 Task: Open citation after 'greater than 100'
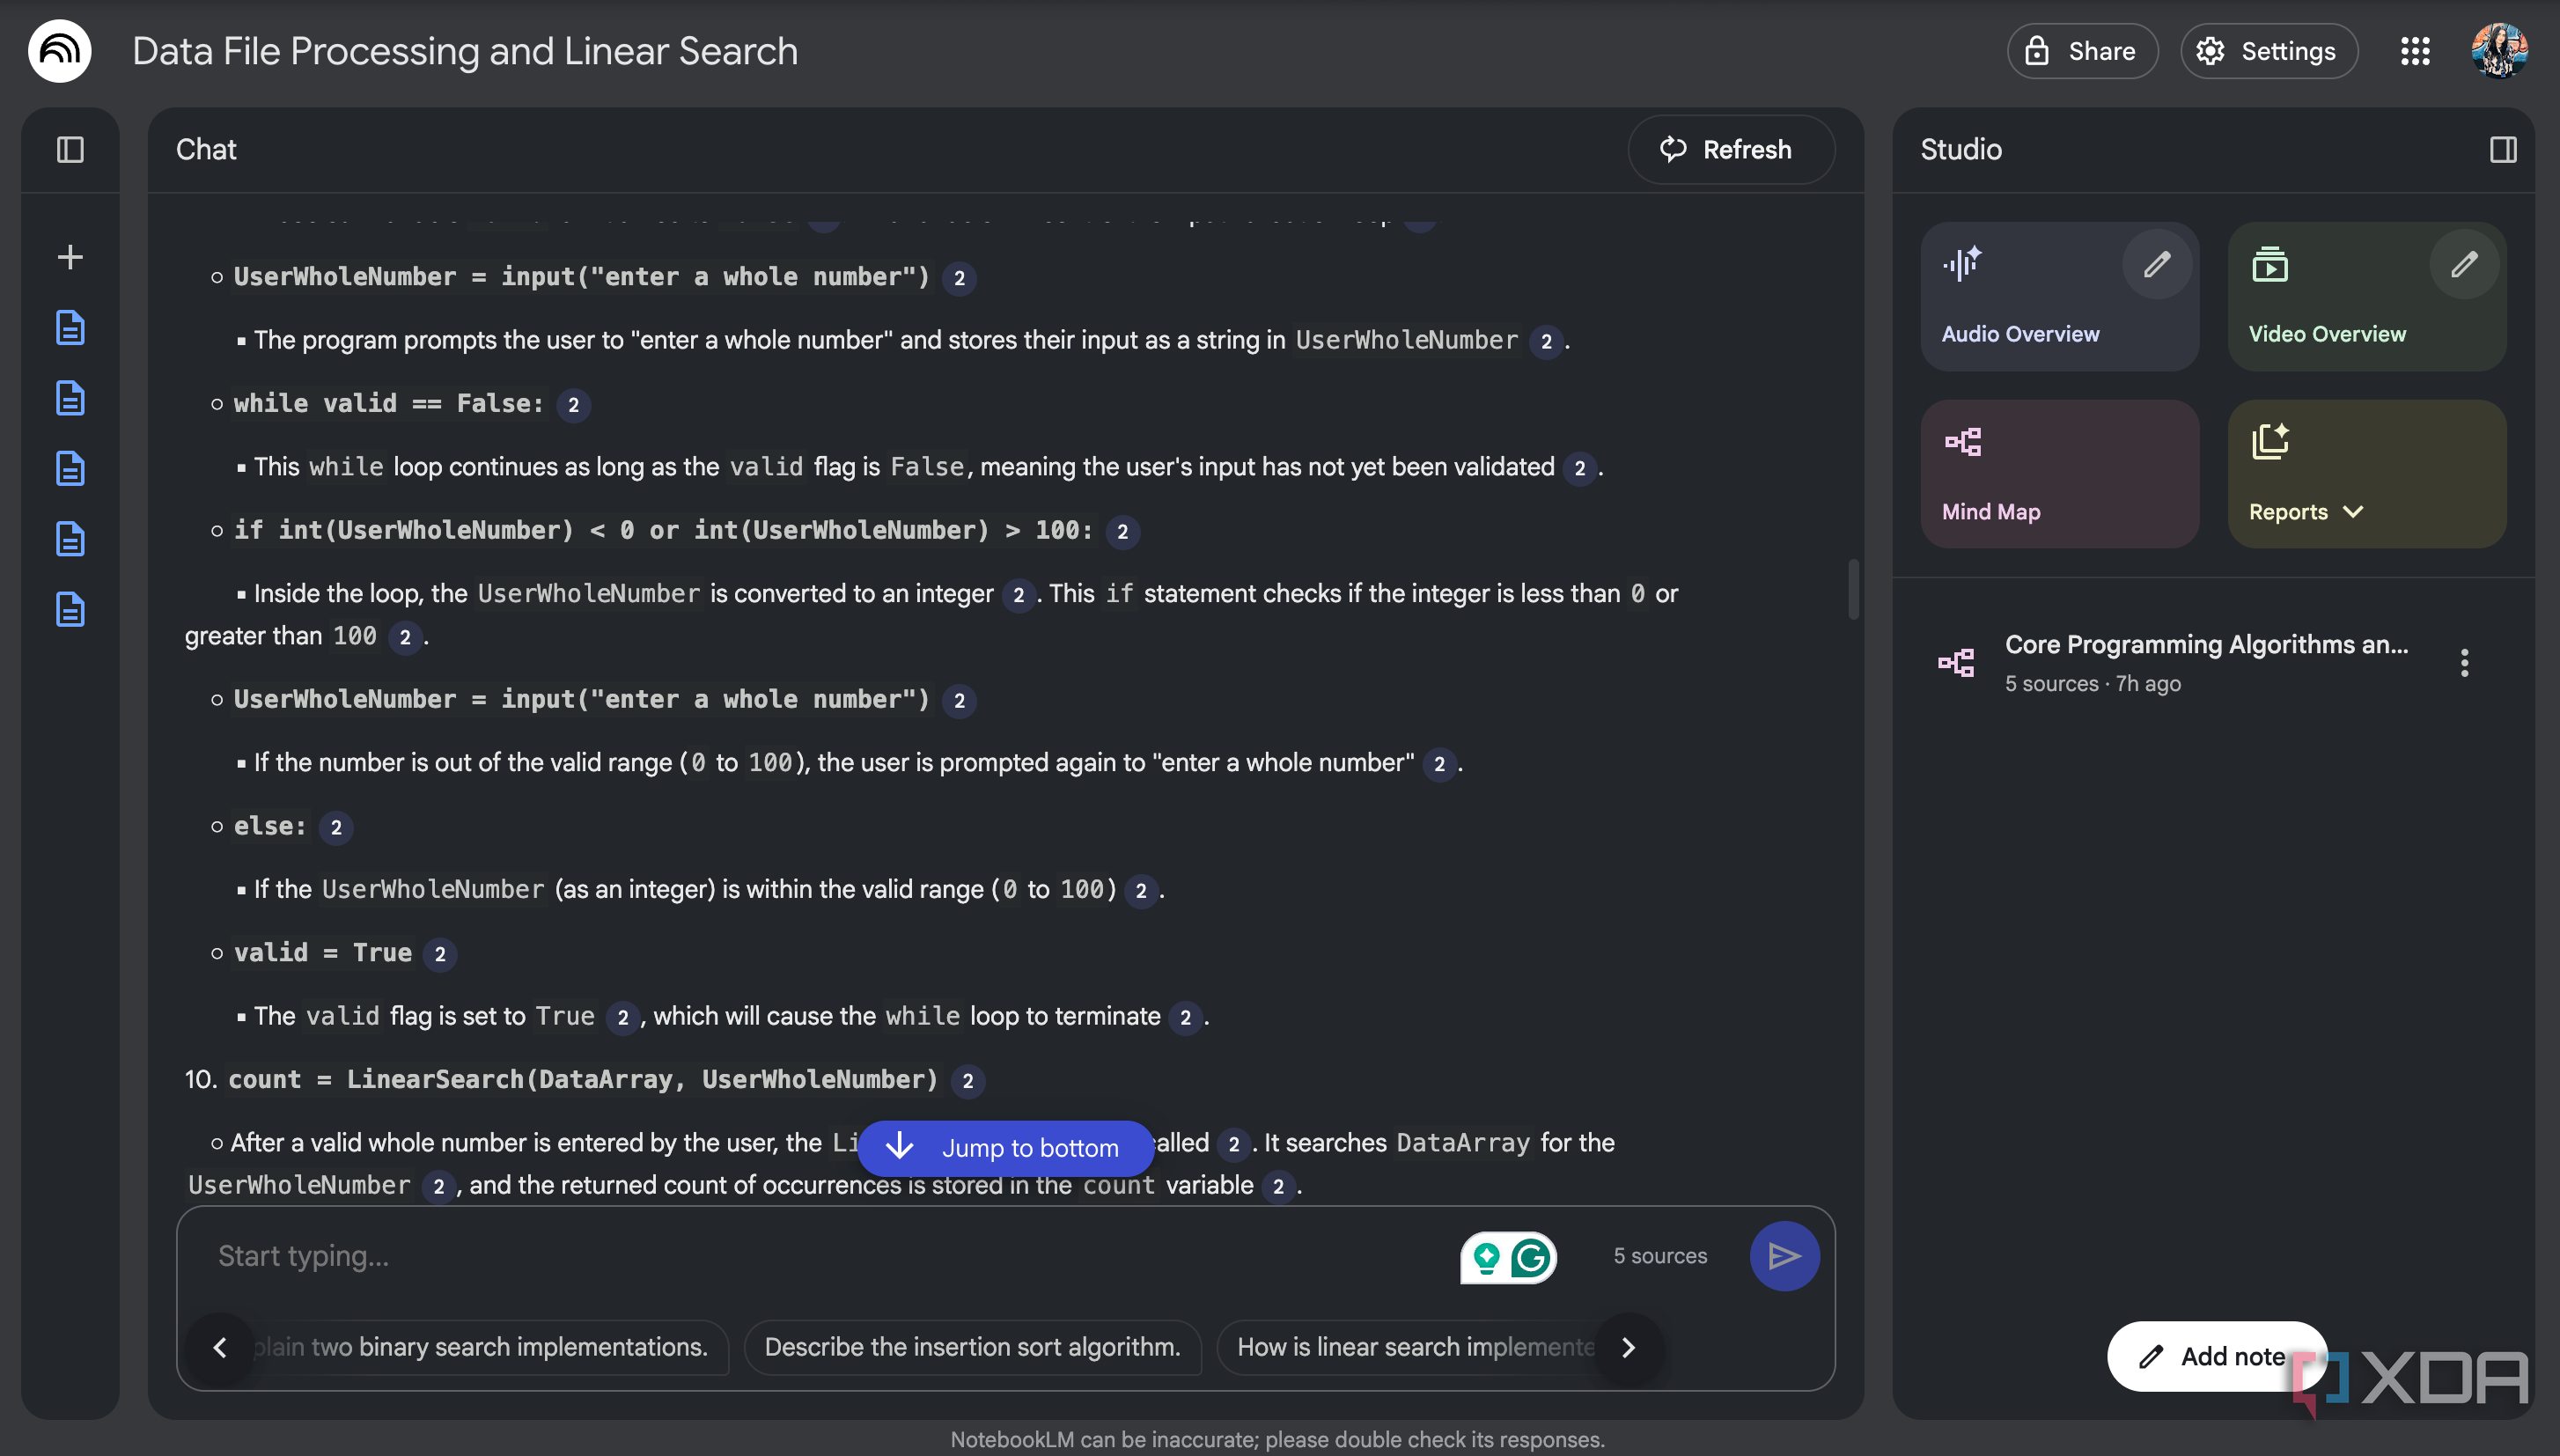(405, 638)
